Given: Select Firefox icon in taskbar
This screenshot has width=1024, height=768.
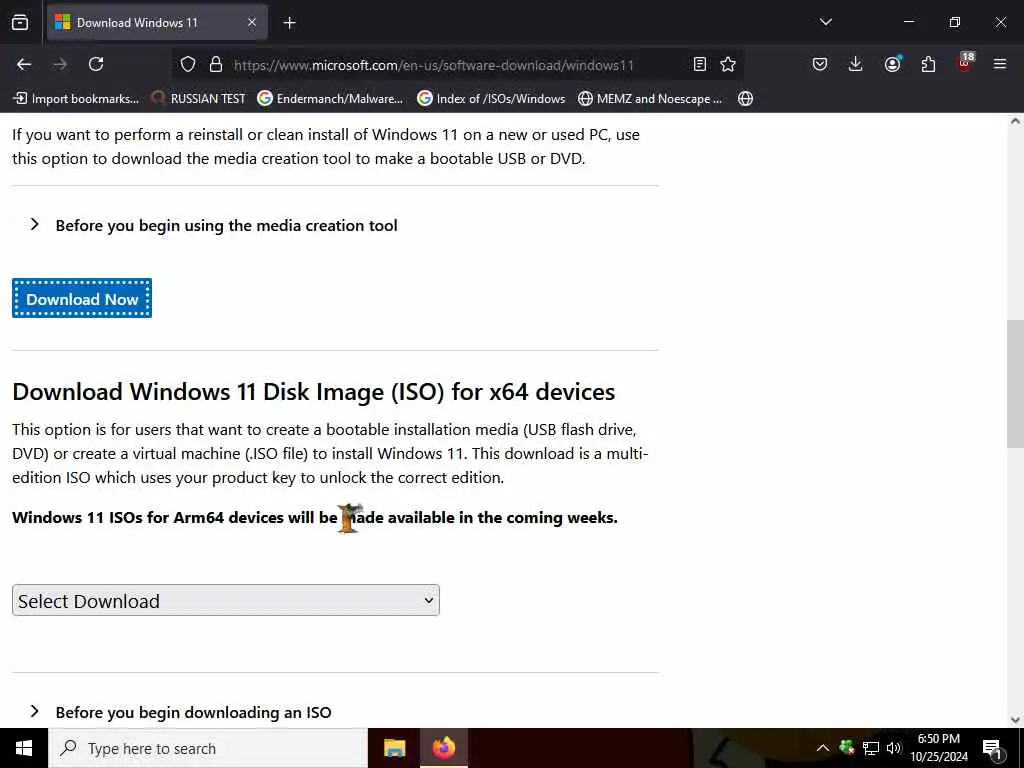Looking at the screenshot, I should (443, 748).
